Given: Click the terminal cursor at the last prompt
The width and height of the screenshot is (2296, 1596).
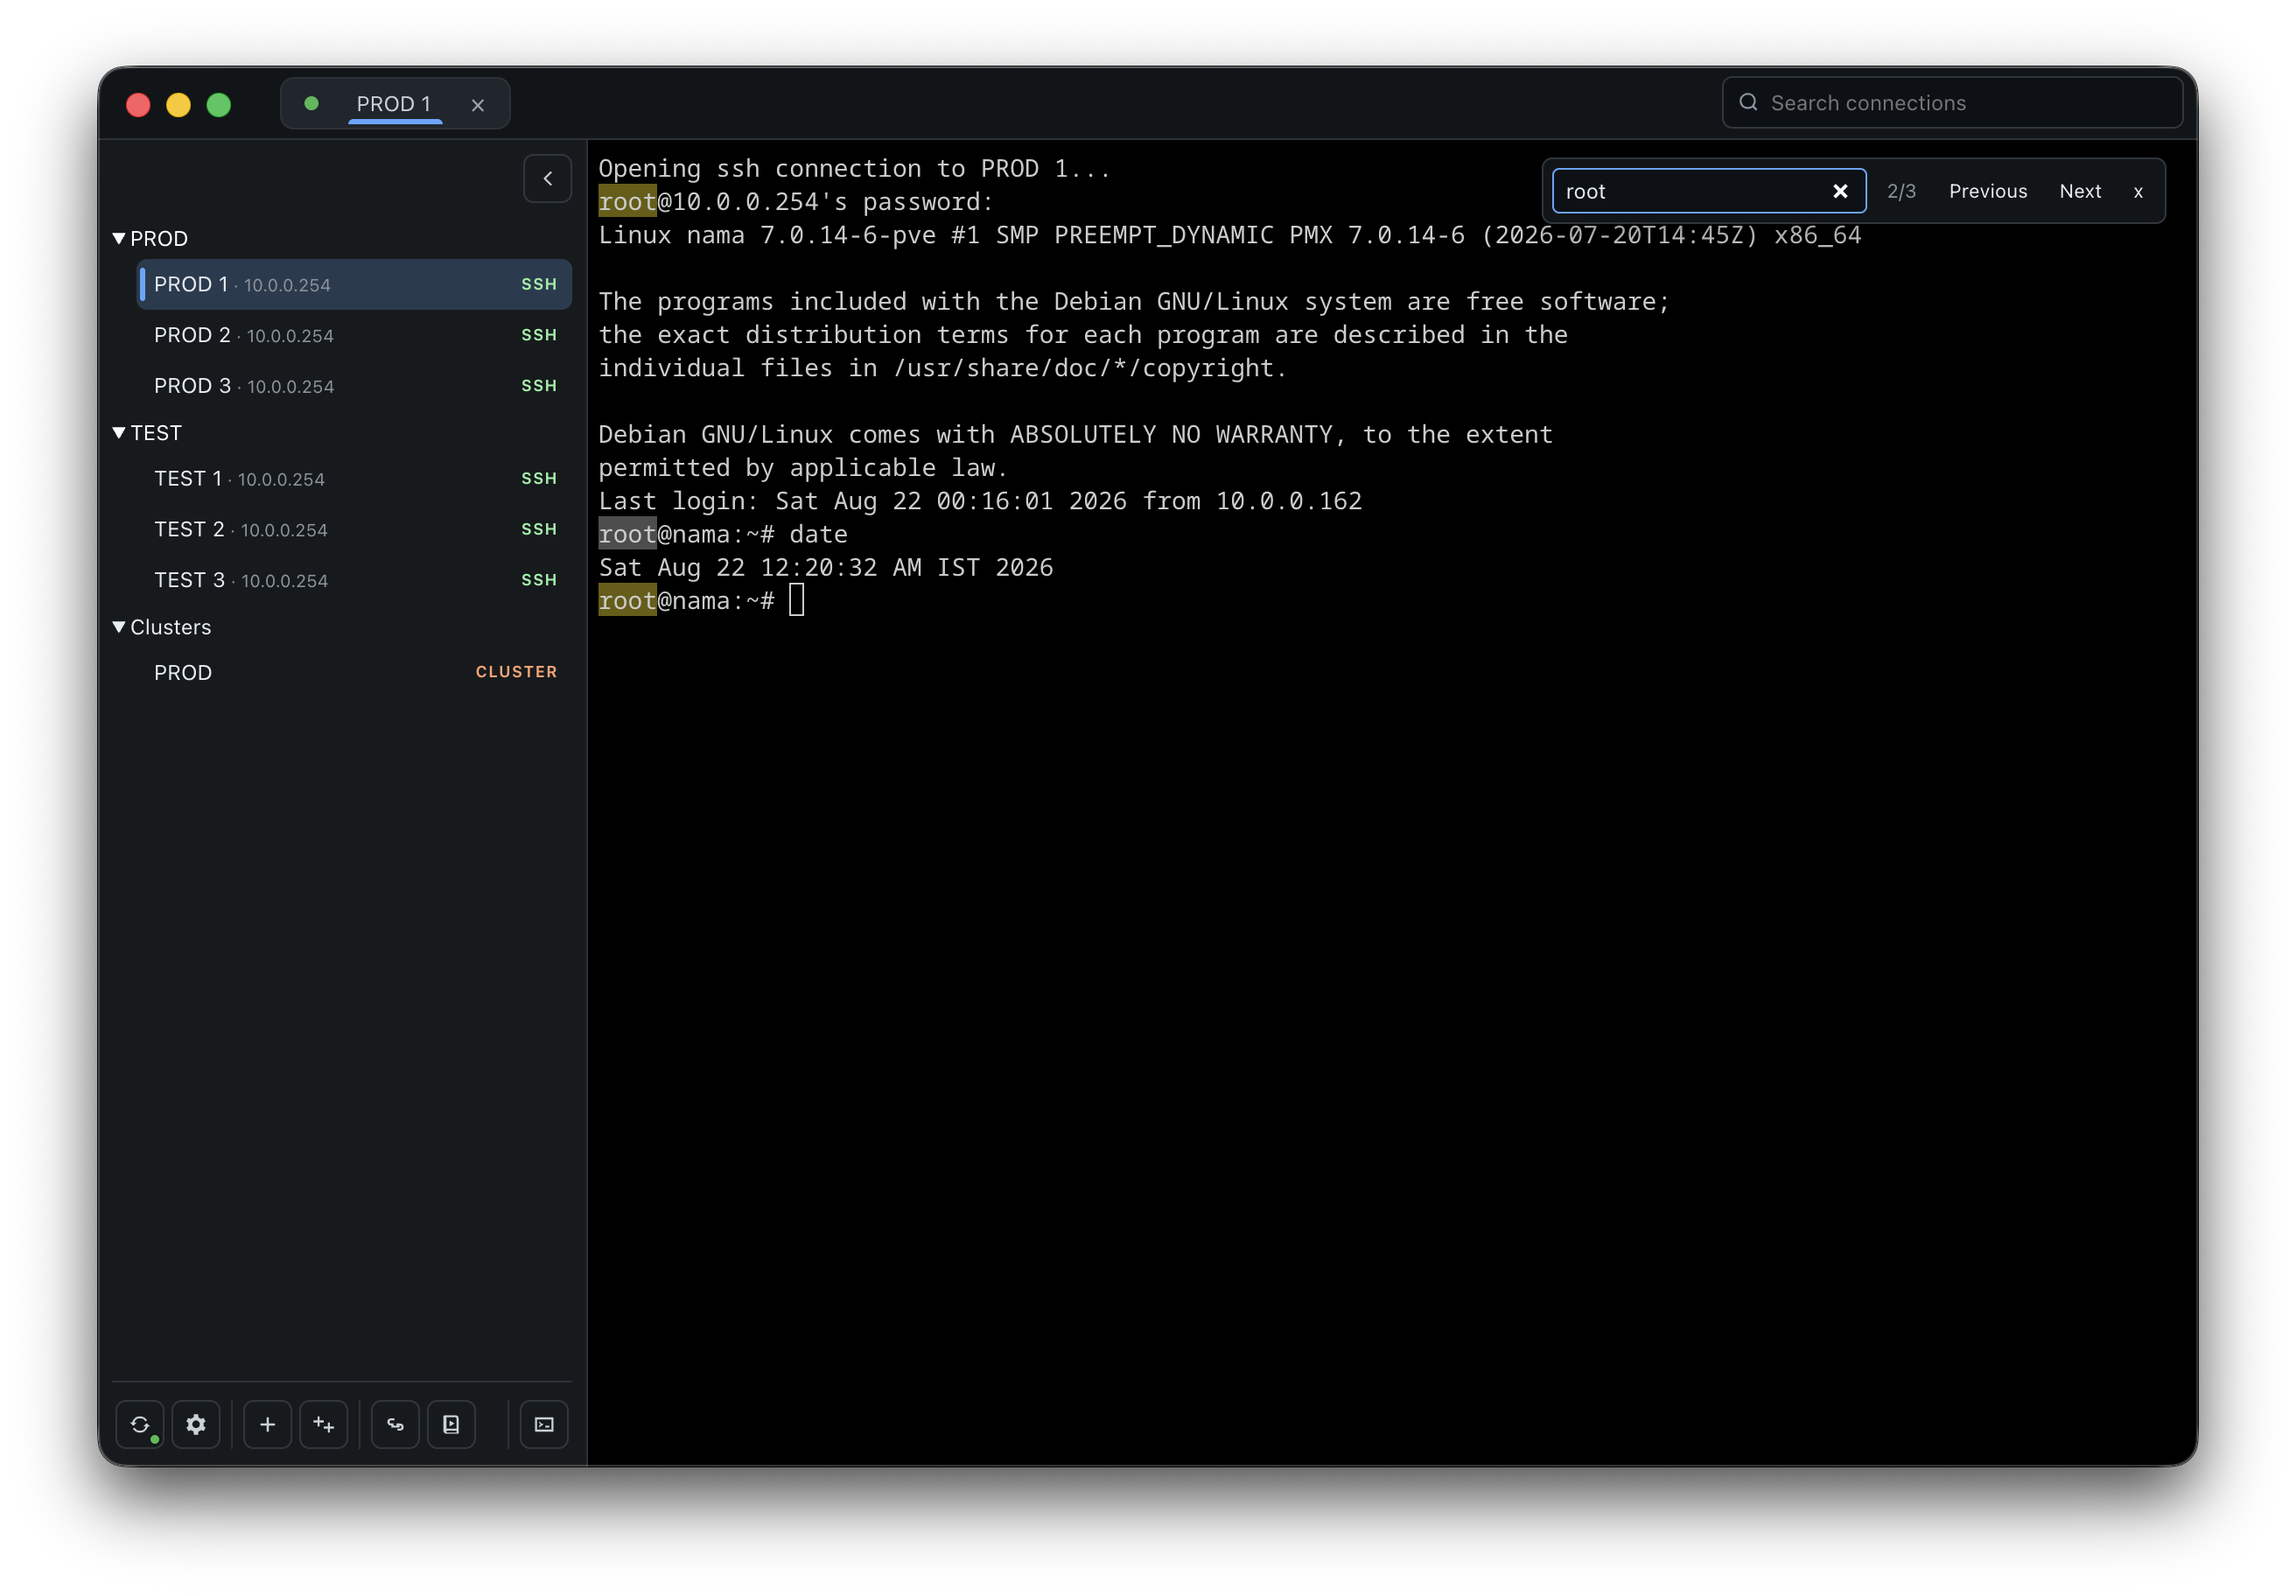Looking at the screenshot, I should (x=796, y=601).
